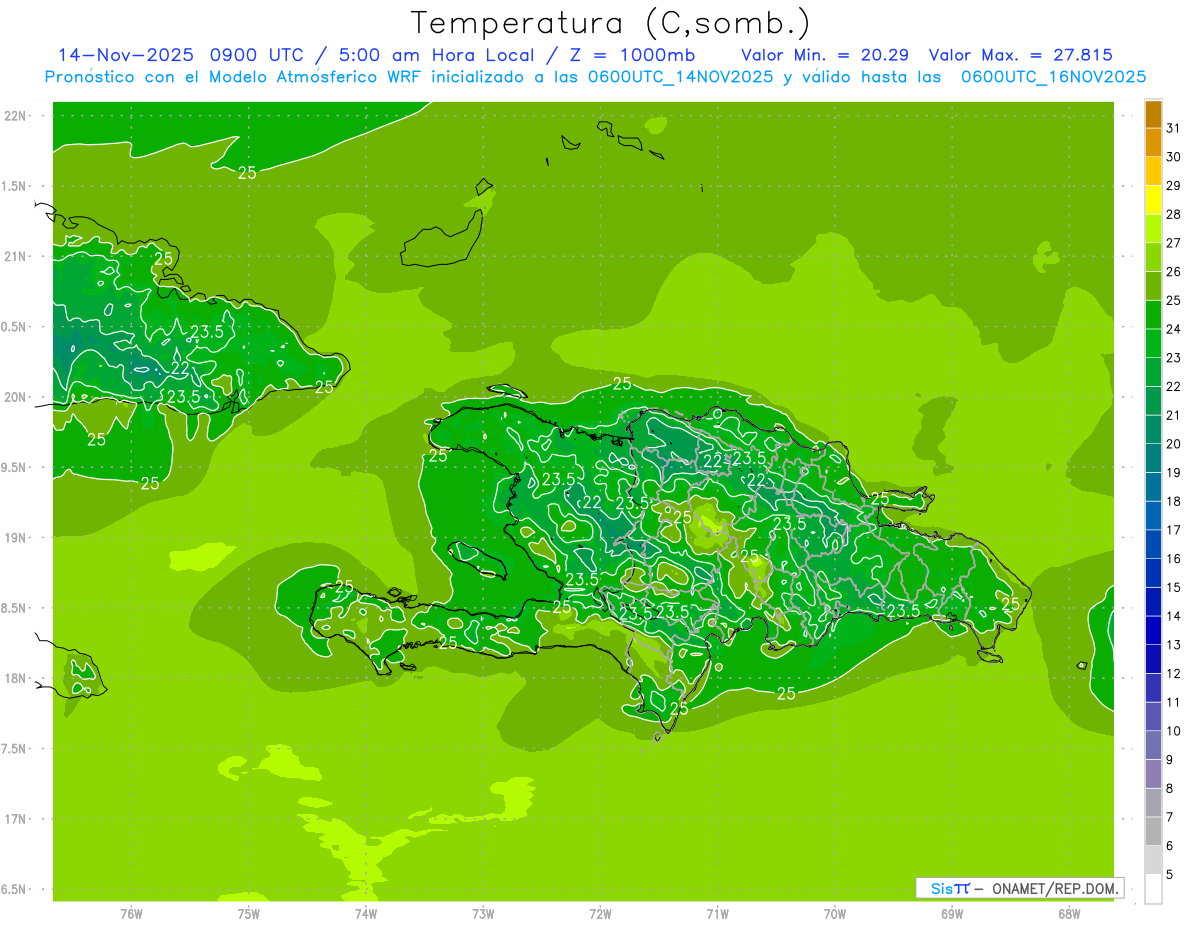Click the 7.5N latitude axis label
The height and width of the screenshot is (927, 1200).
tap(15, 749)
